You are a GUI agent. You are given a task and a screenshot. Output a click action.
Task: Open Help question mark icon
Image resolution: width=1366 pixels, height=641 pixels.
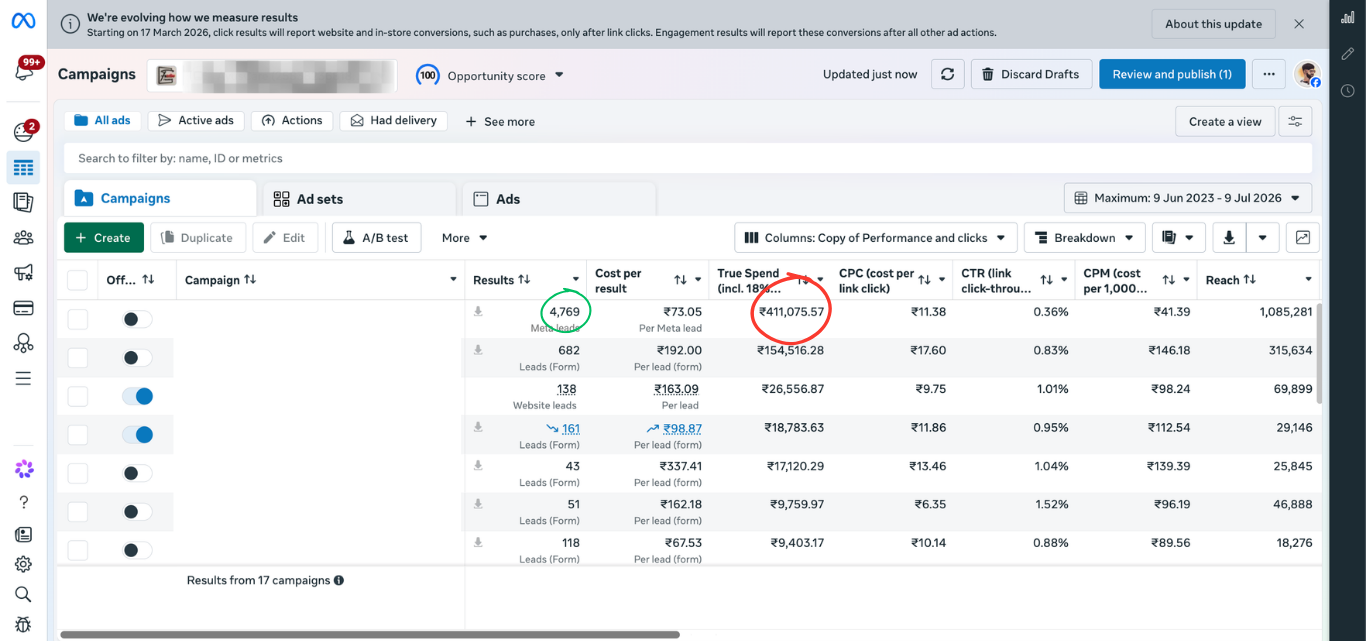24,502
